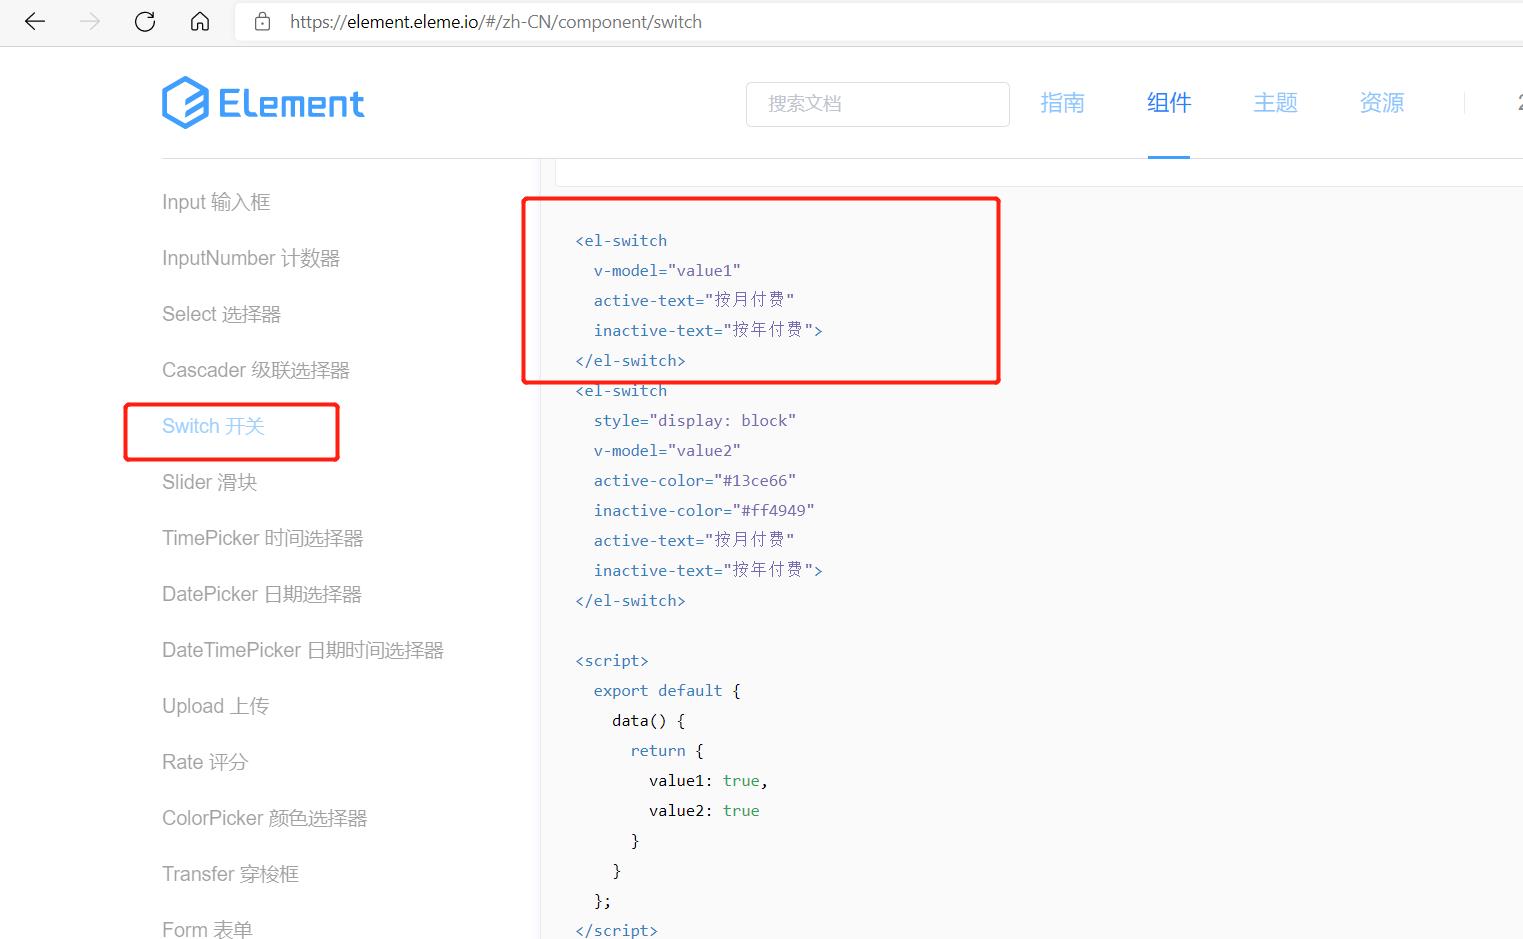Open Input 输入框 in the sidebar
Viewport: 1523px width, 939px height.
(x=216, y=202)
